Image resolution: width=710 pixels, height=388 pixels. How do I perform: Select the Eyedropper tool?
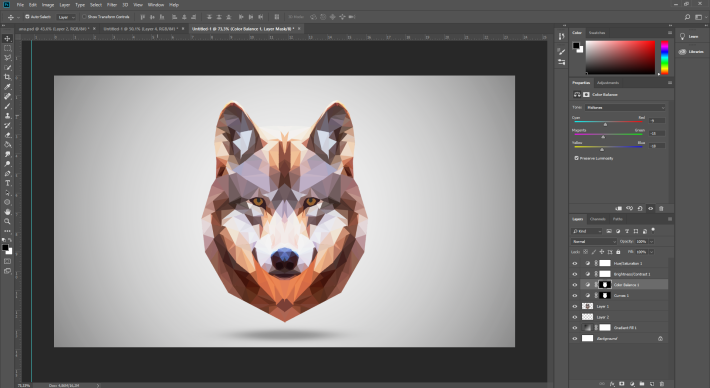[x=7, y=86]
